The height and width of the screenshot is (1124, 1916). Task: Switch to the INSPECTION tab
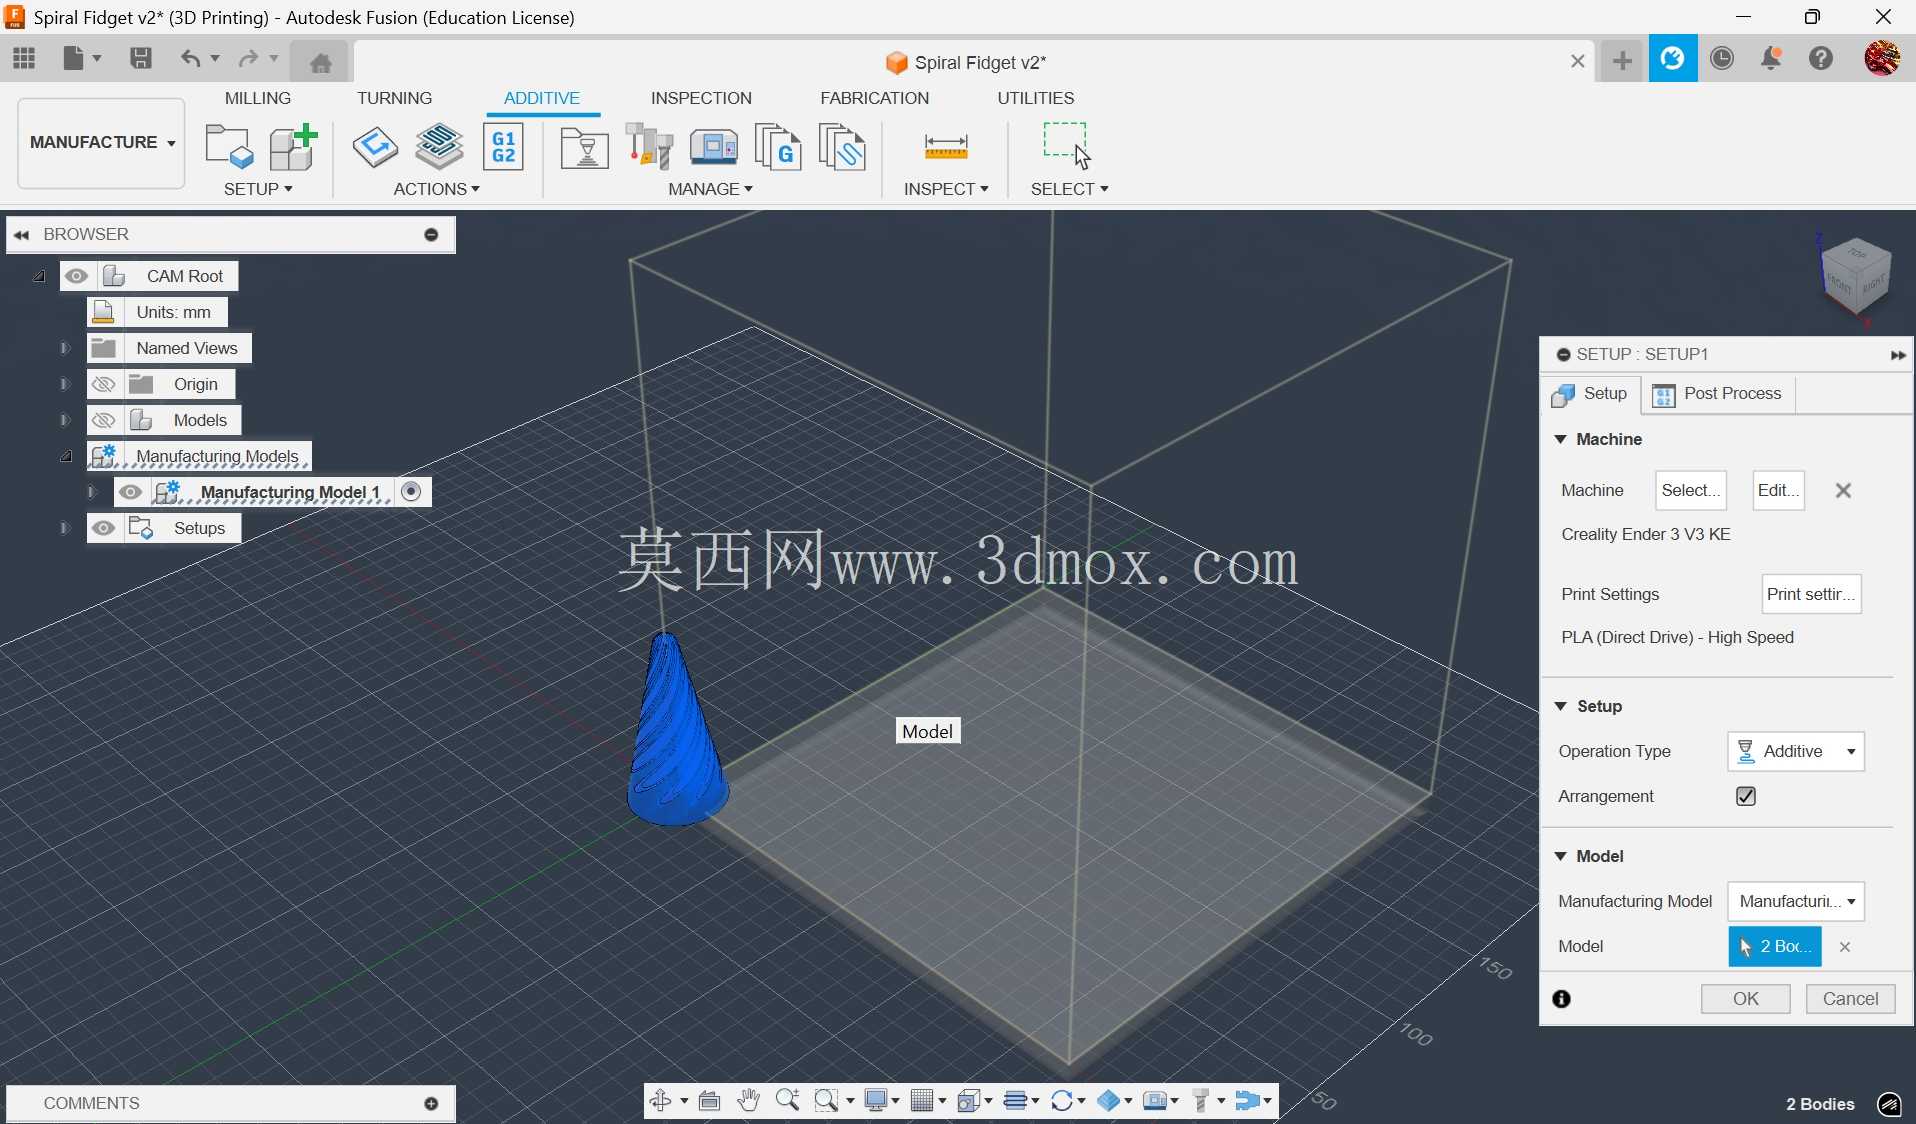click(701, 98)
